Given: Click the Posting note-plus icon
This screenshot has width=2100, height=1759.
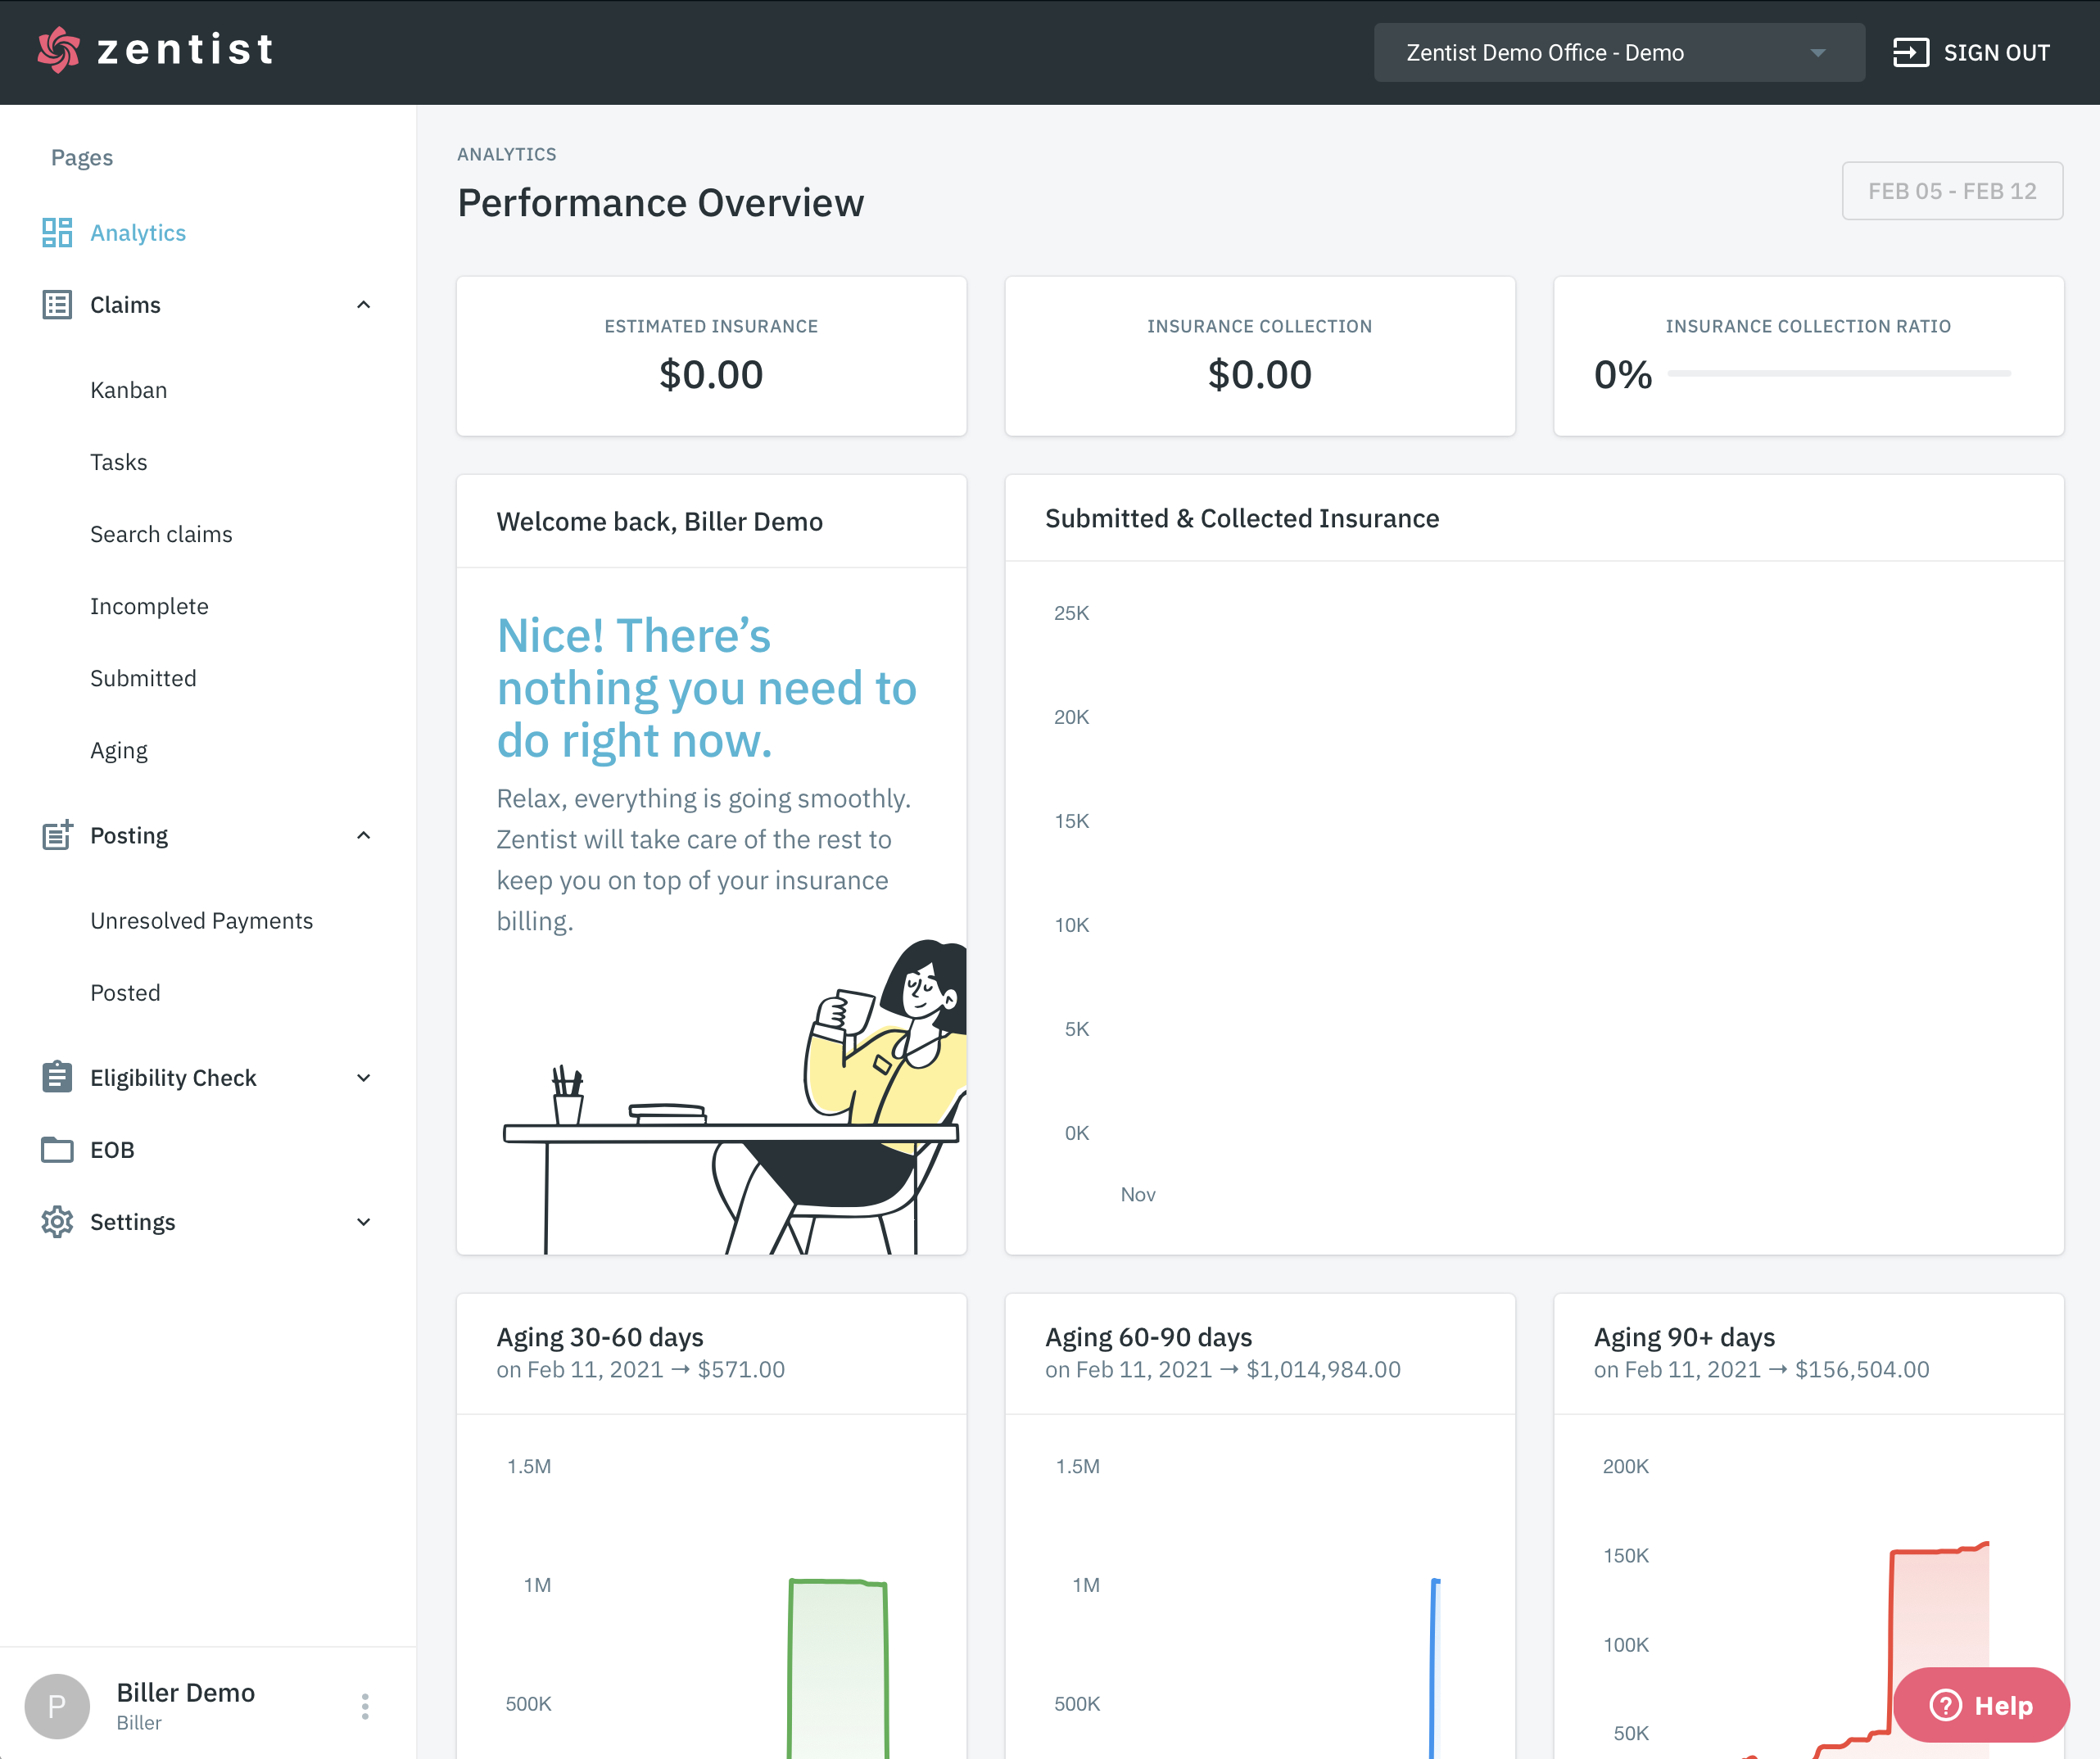Looking at the screenshot, I should click(x=57, y=835).
